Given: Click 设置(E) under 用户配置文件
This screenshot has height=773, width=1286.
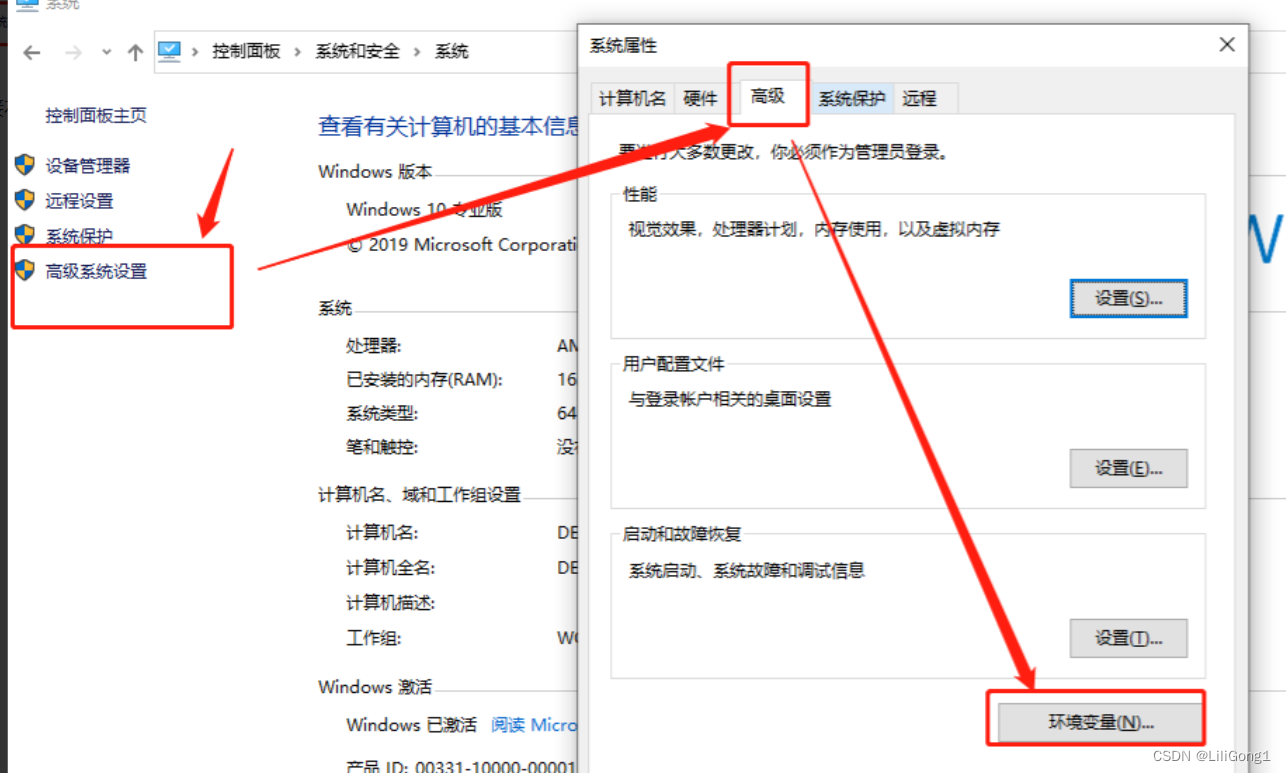Looking at the screenshot, I should [x=1128, y=468].
